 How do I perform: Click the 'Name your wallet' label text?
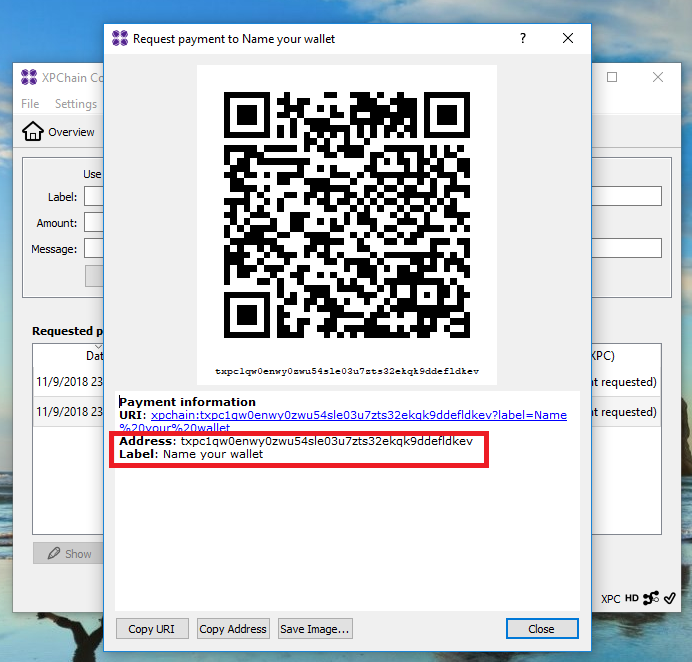[x=213, y=454]
